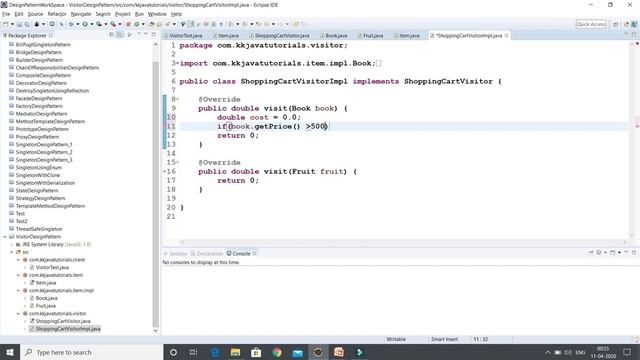Expand JRE System Library node
640x360 pixels.
pos(11,244)
